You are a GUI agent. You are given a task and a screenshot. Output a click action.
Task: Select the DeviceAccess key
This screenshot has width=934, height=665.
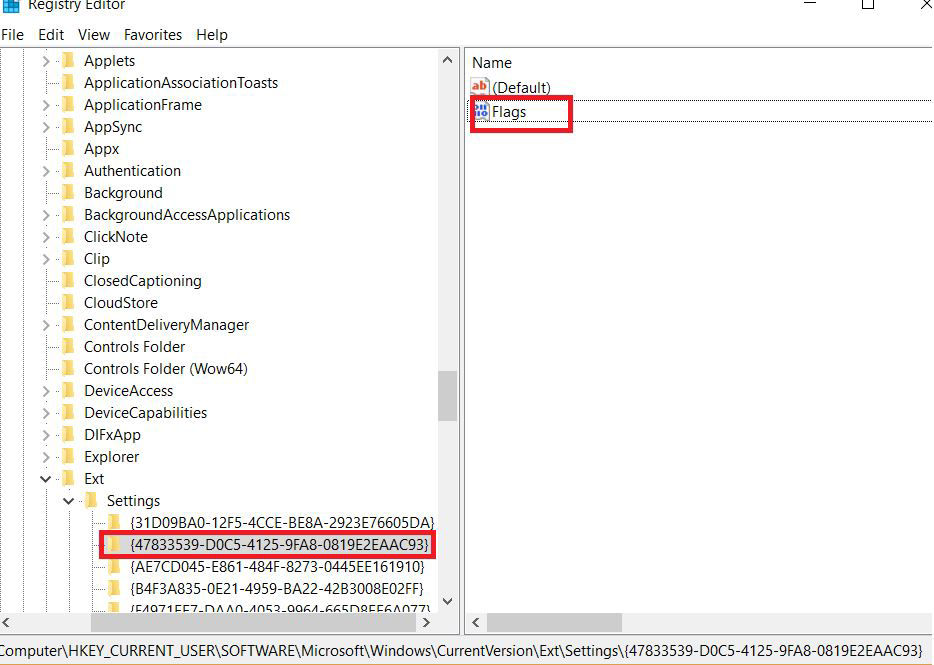(129, 391)
